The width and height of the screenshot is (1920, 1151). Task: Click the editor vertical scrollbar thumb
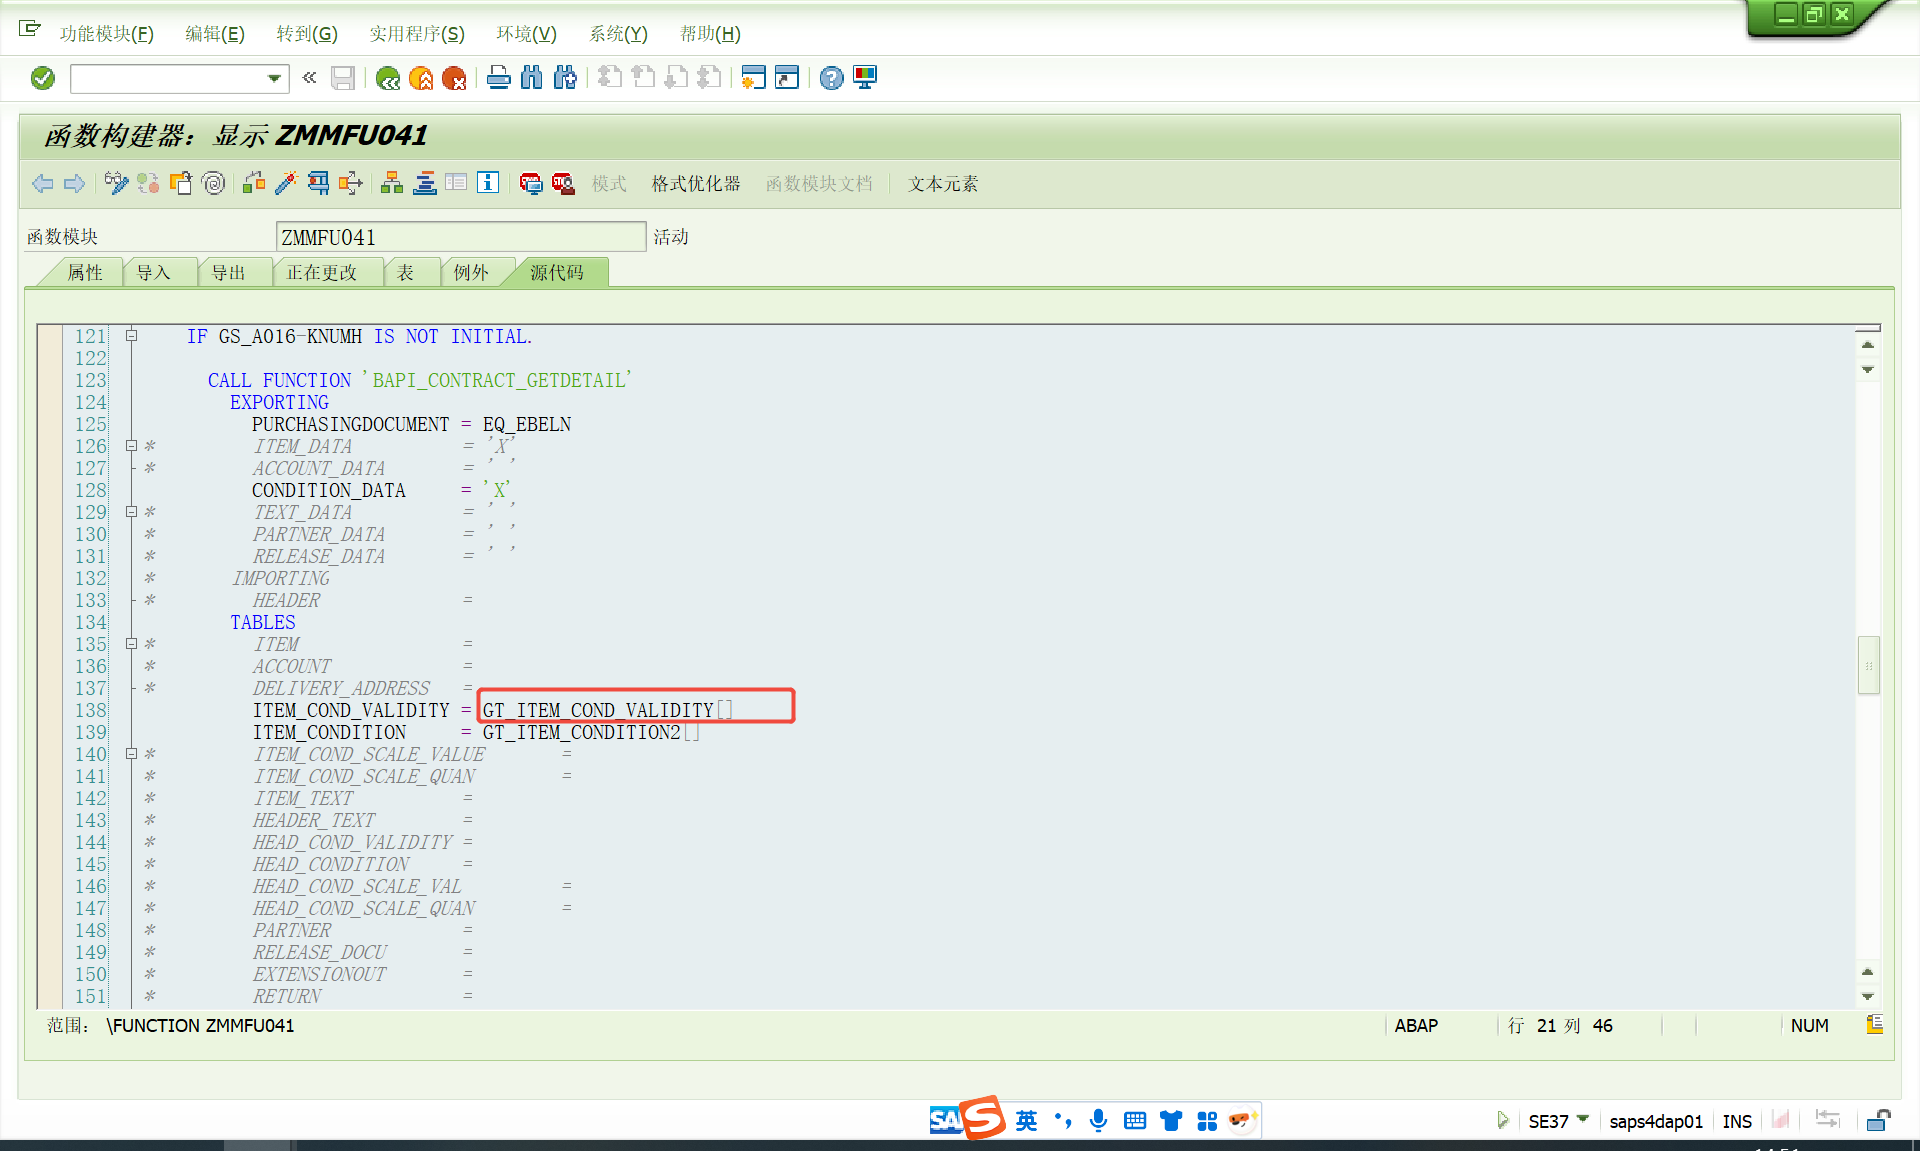[x=1868, y=665]
